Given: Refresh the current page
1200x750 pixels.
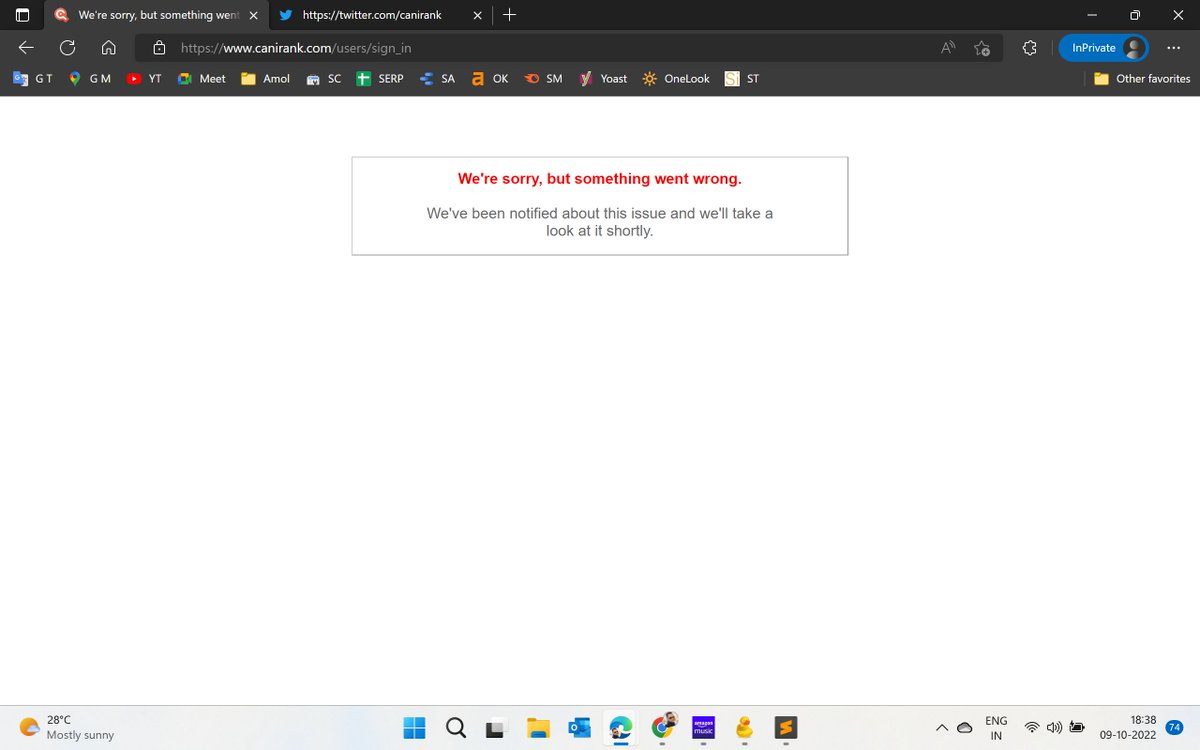Looking at the screenshot, I should point(68,48).
